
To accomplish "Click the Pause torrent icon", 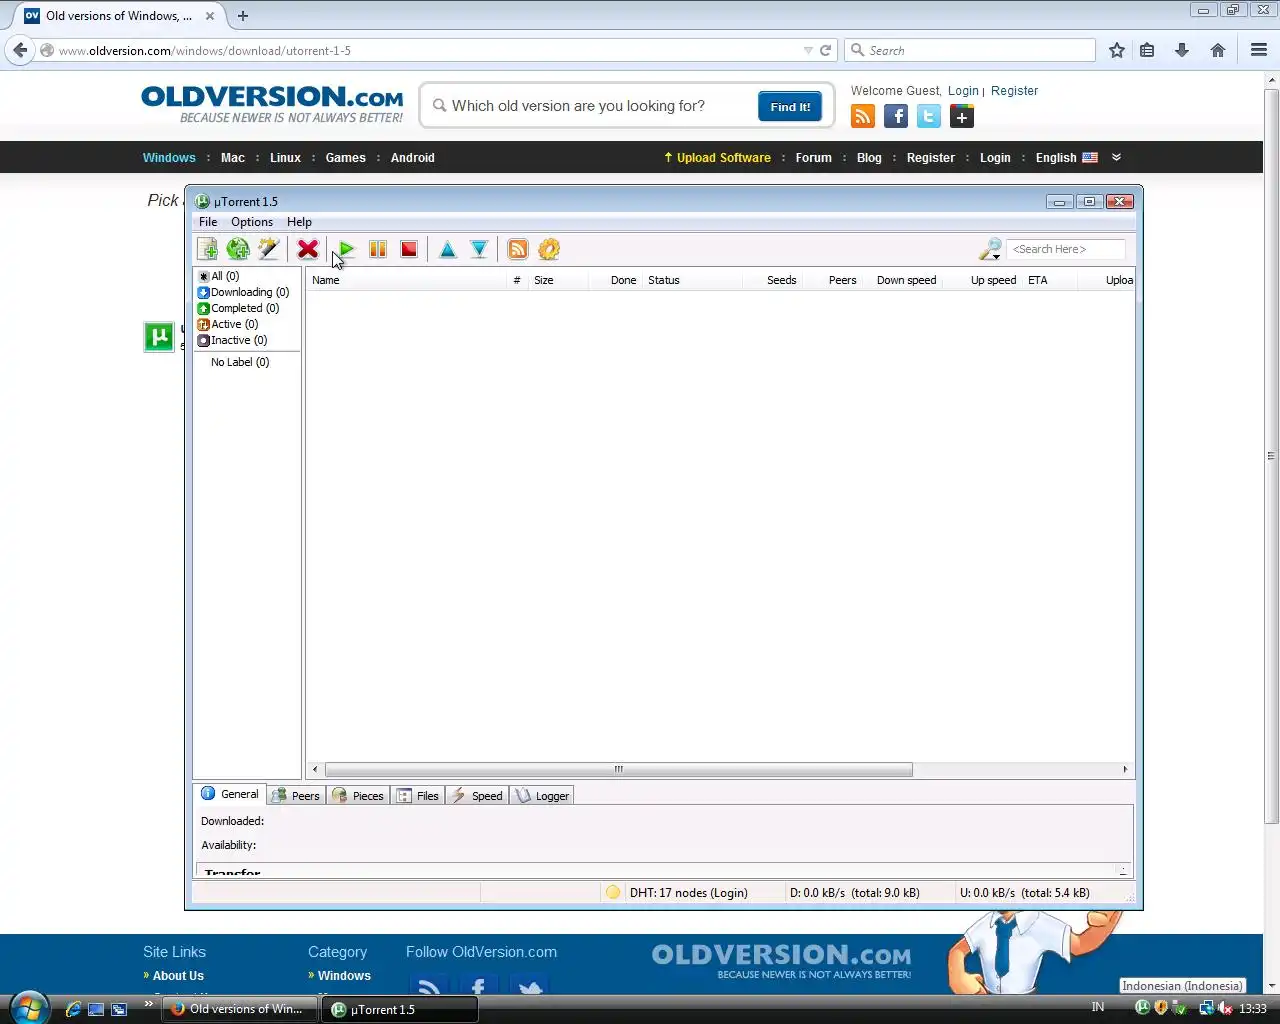I will click(x=378, y=249).
